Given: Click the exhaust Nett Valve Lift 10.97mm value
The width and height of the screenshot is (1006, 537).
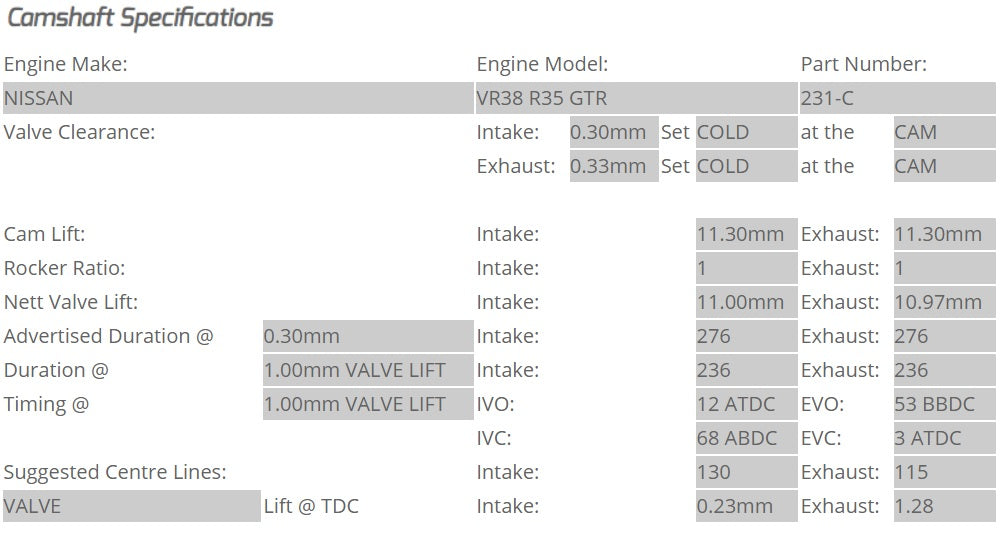Looking at the screenshot, I should 944,303.
